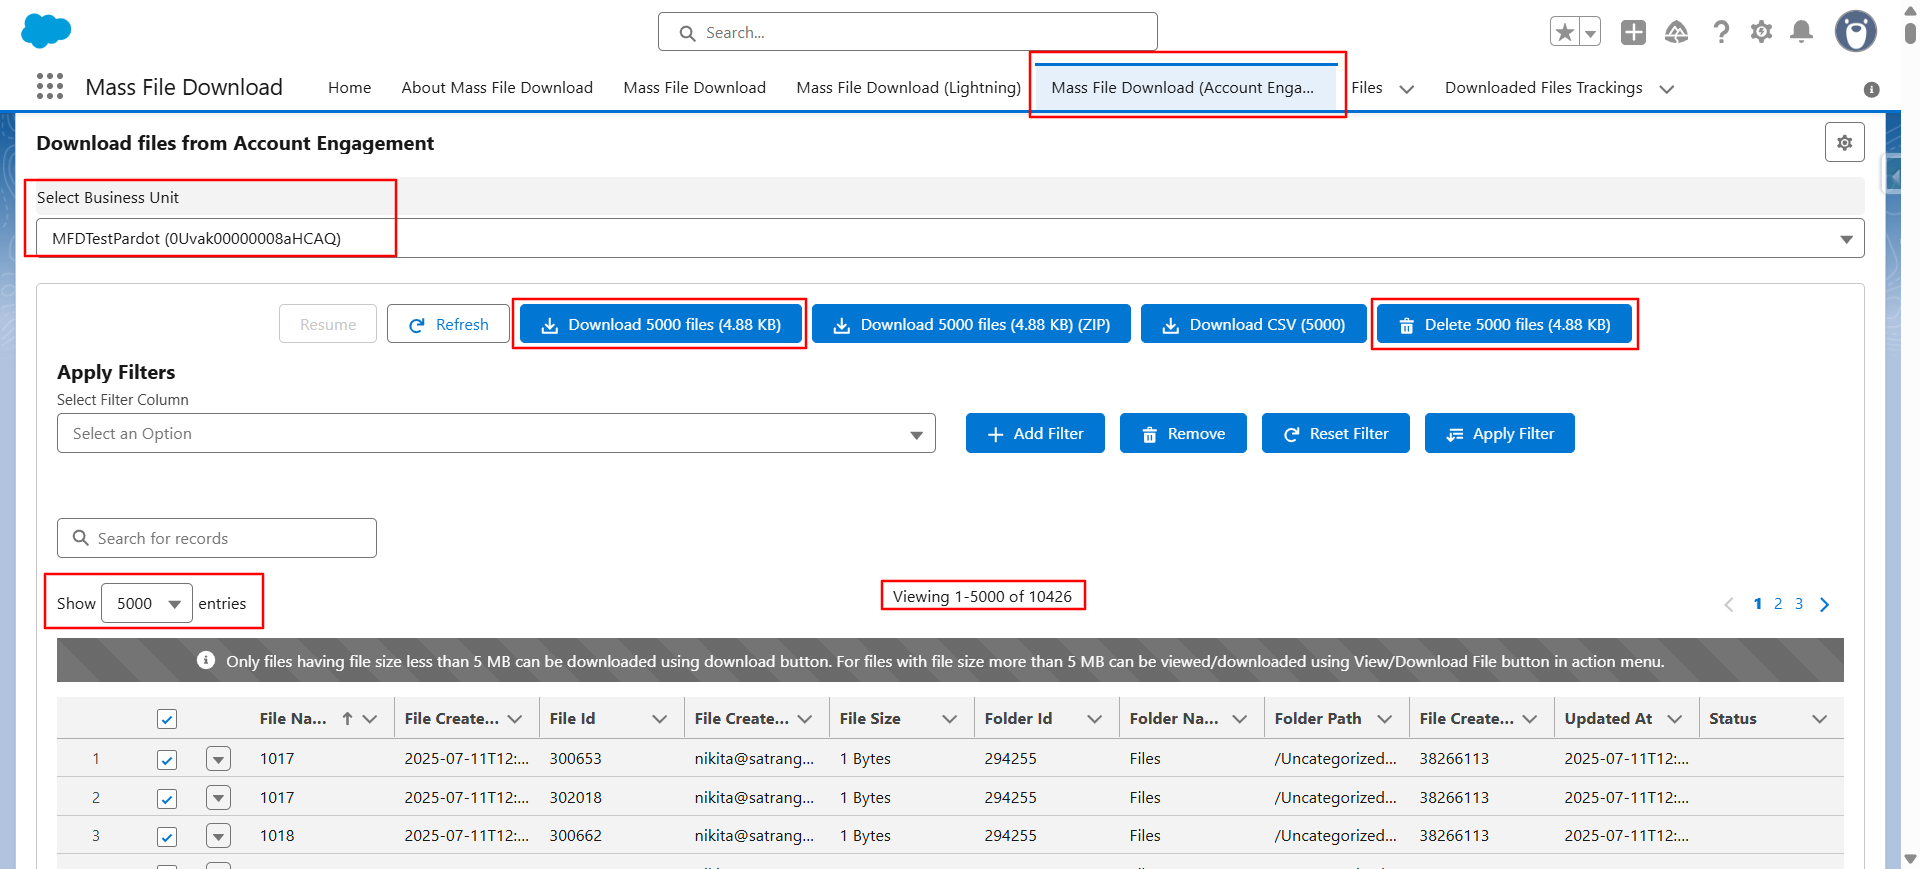Sort by the File Name arrow icon
The height and width of the screenshot is (869, 1920).
[347, 718]
